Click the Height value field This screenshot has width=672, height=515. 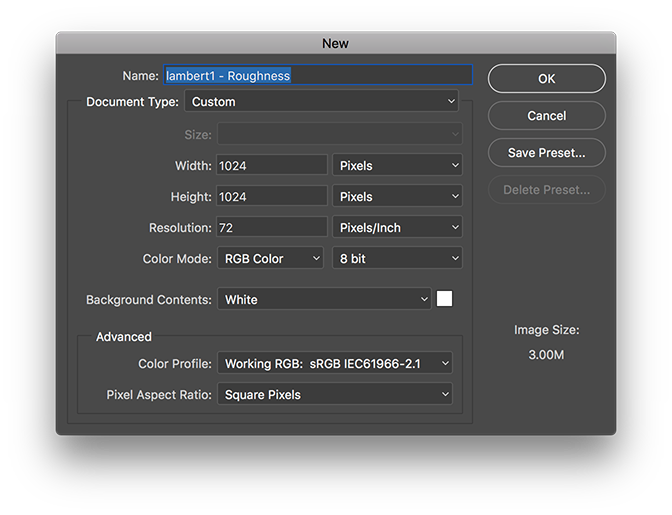(272, 197)
